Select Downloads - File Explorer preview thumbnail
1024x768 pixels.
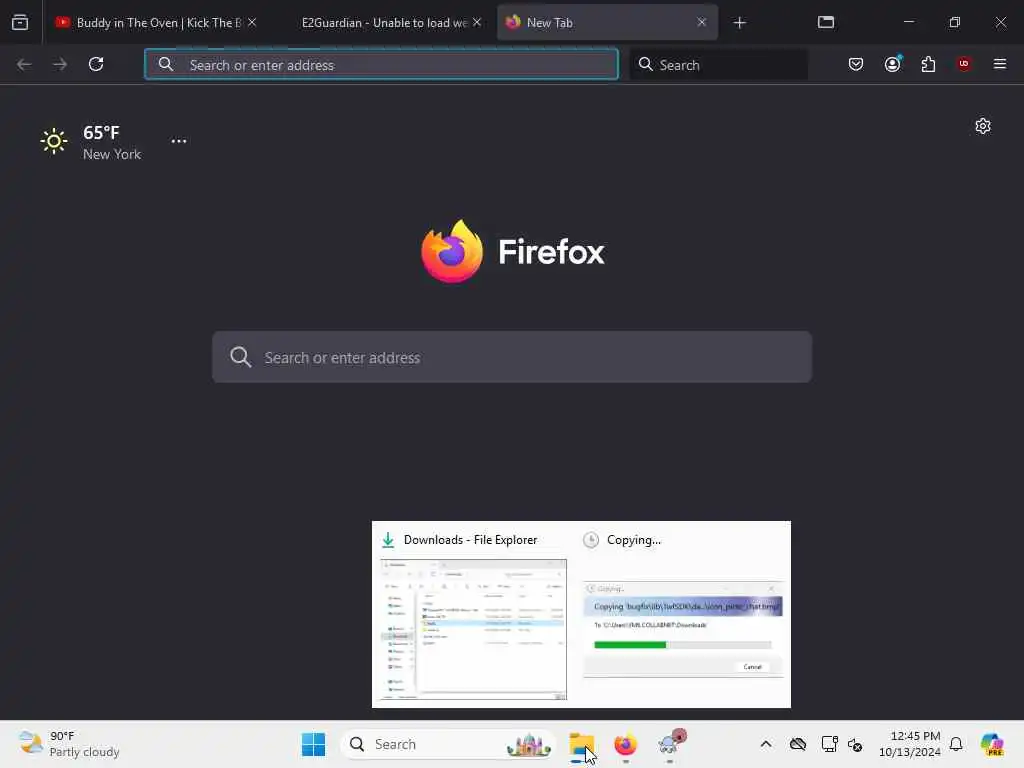point(473,629)
